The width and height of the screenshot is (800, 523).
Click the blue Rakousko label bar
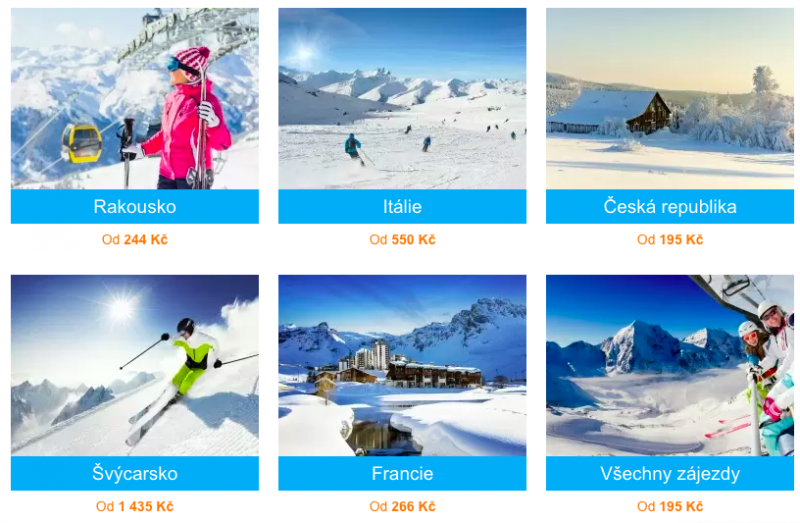coord(135,207)
